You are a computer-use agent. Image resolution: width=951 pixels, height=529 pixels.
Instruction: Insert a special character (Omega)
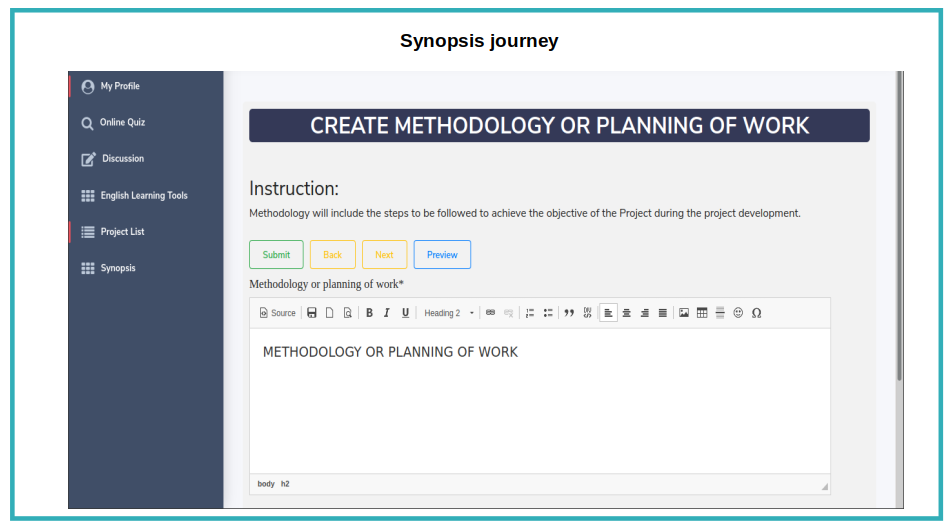click(x=756, y=313)
